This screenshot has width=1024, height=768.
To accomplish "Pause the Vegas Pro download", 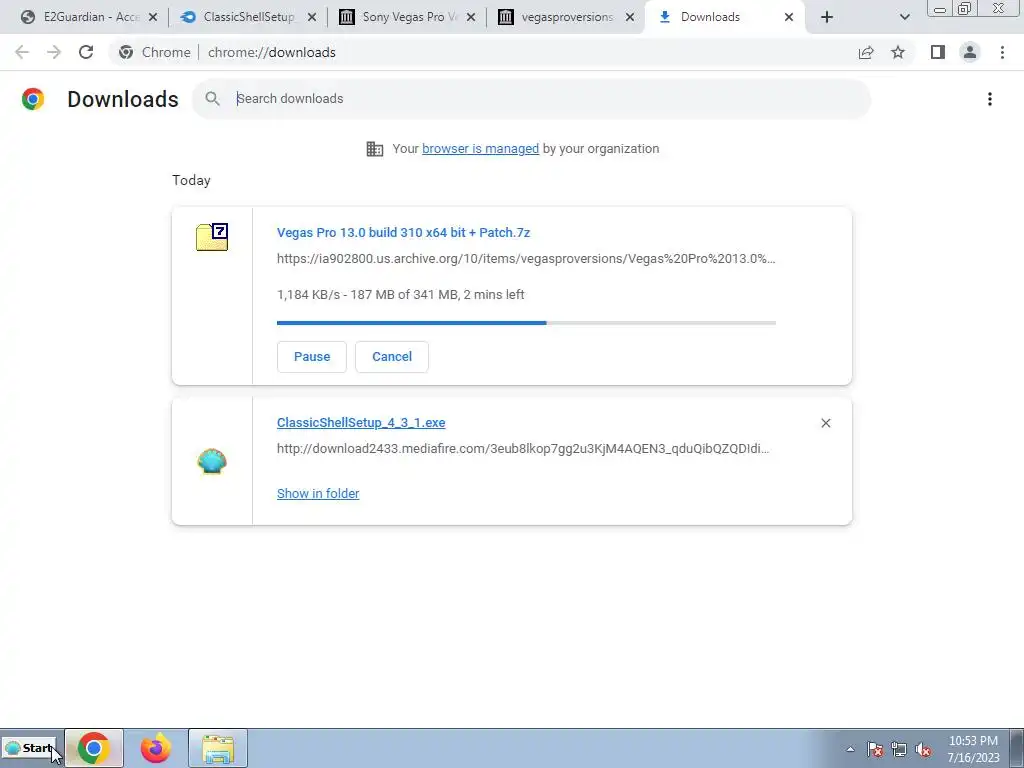I will pos(312,357).
